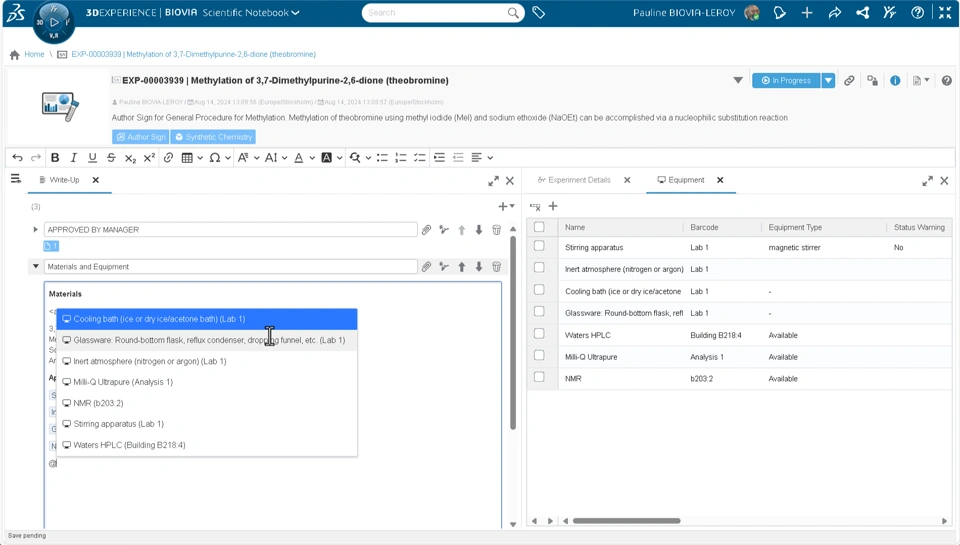Increase the indent
960x545 pixels.
coord(439,158)
